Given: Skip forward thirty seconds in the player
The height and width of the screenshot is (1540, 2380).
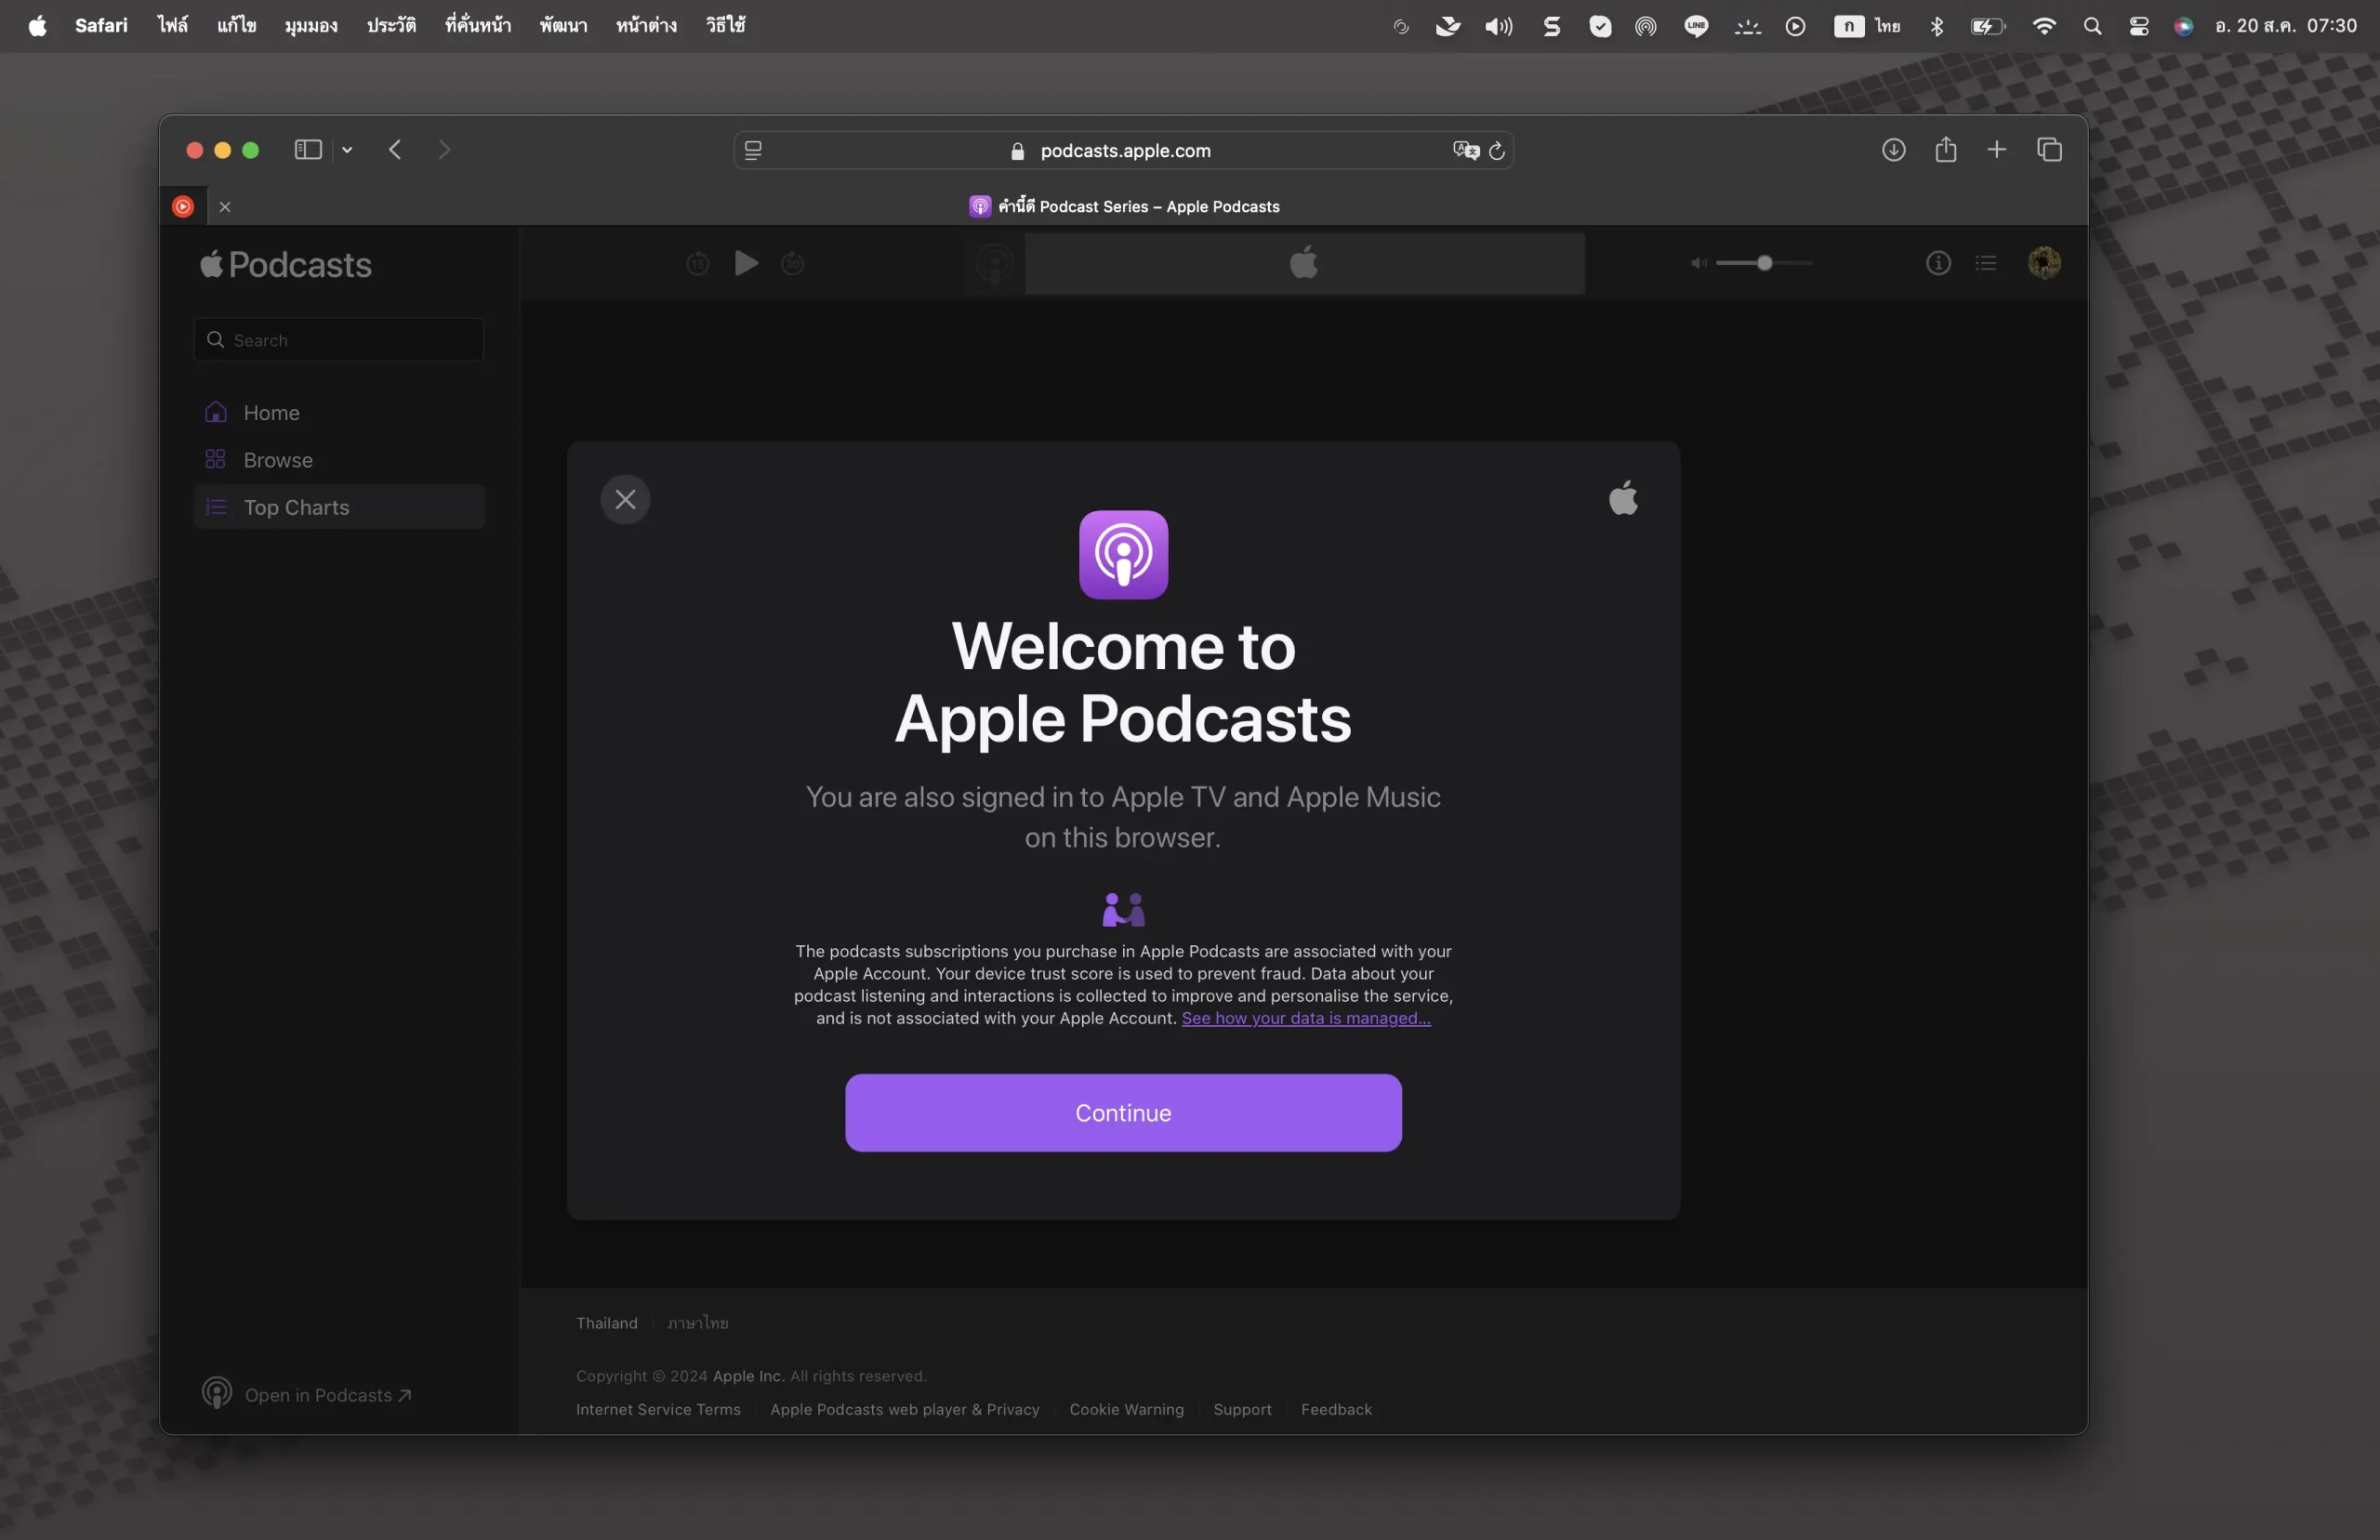Looking at the screenshot, I should (793, 263).
